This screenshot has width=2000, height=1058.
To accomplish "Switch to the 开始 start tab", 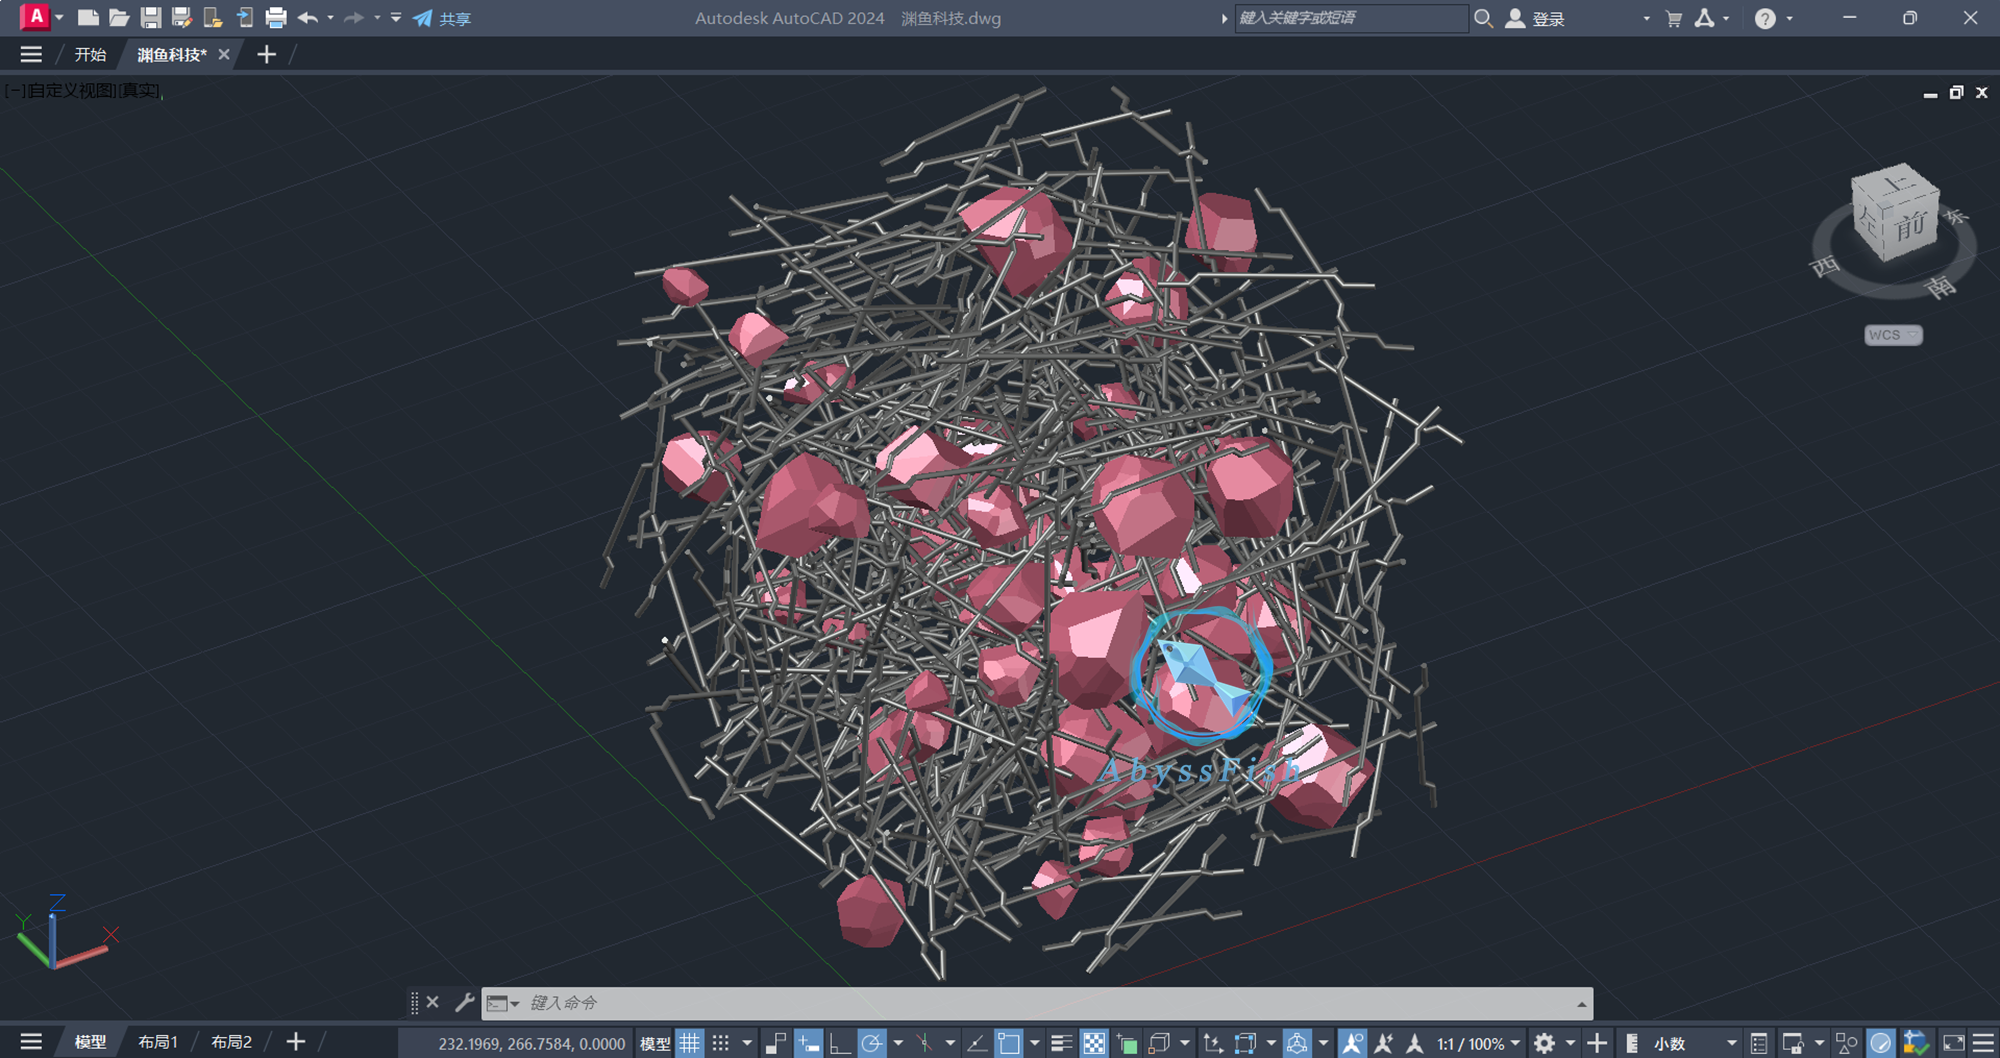I will click(x=90, y=55).
